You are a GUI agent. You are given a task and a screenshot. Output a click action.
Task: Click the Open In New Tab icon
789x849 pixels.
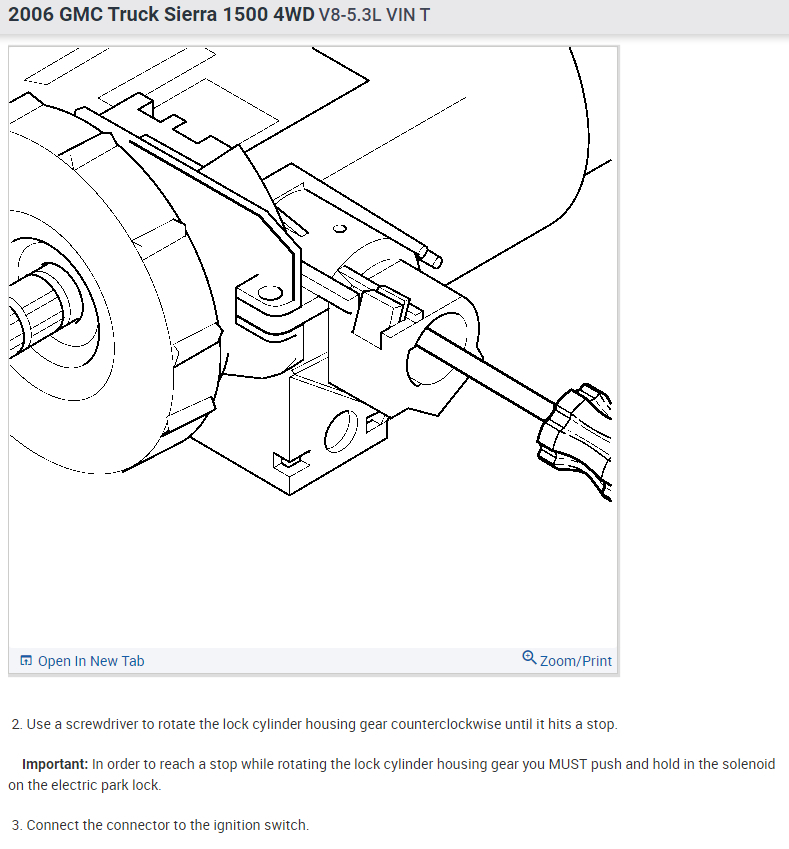pos(25,661)
